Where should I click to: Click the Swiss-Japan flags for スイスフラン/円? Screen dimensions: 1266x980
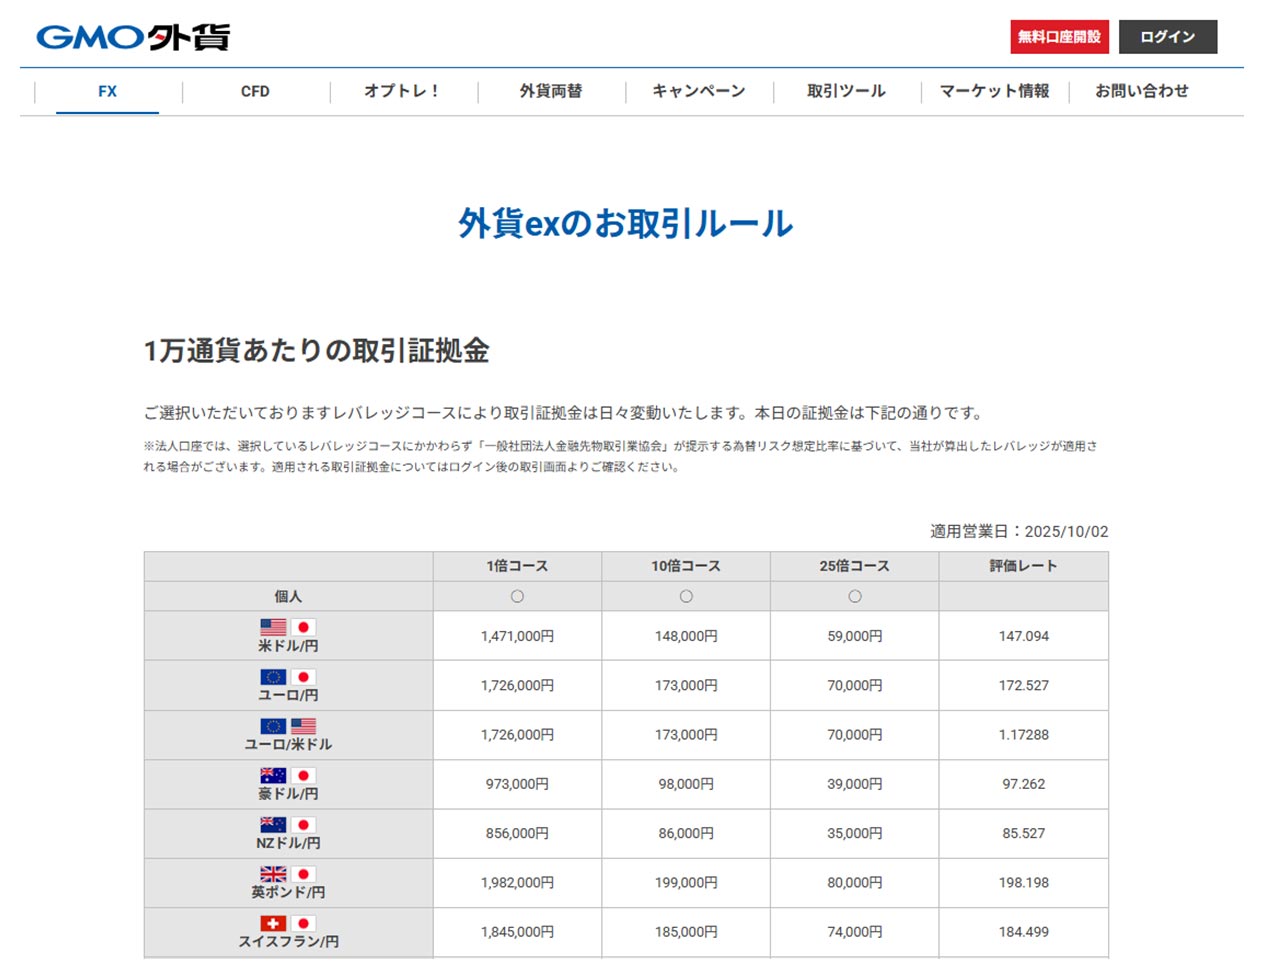pyautogui.click(x=288, y=923)
